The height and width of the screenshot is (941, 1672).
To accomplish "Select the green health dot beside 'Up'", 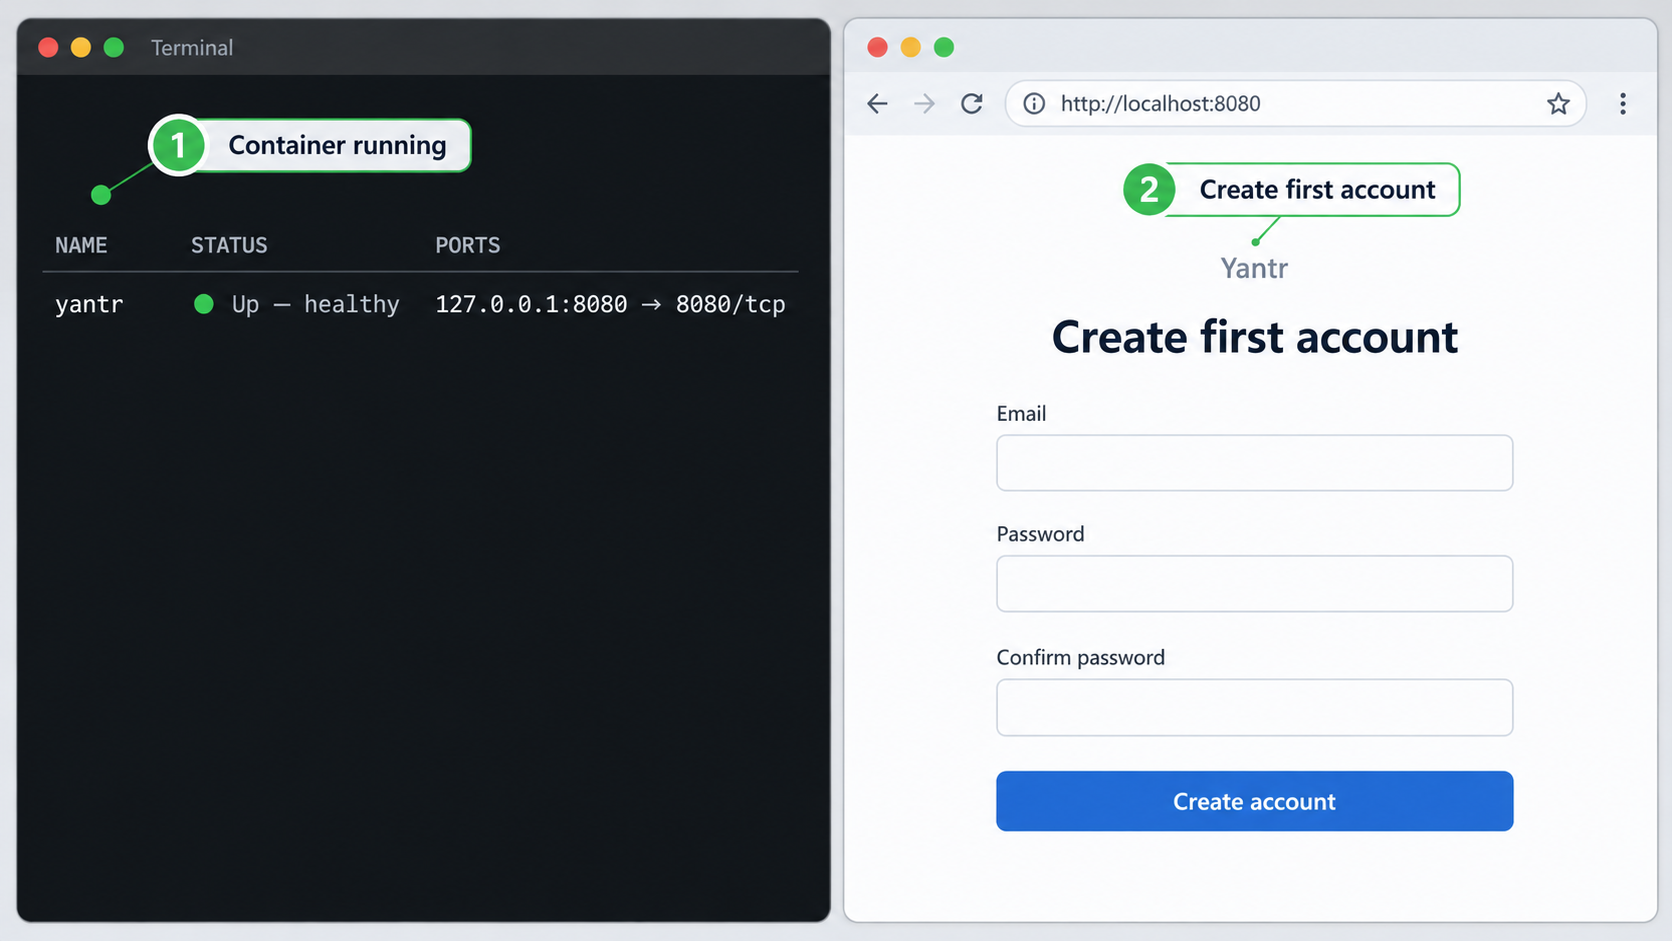I will pos(204,304).
